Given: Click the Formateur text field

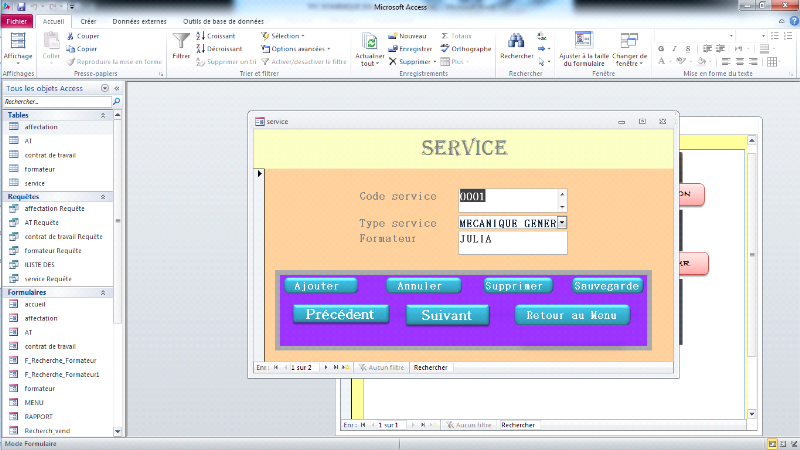Looking at the screenshot, I should coord(512,241).
